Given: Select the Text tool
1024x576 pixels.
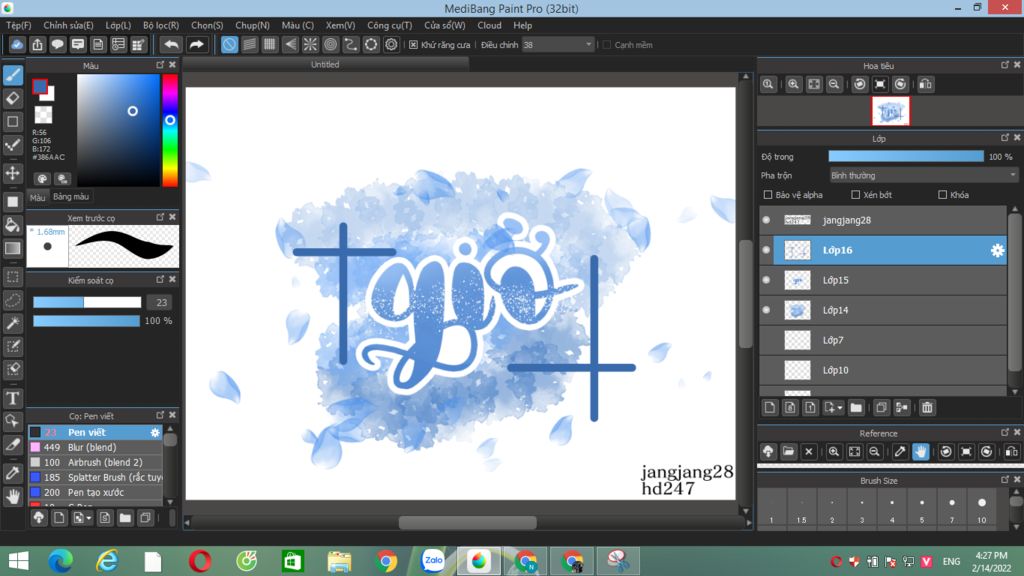Looking at the screenshot, I should click(x=12, y=398).
